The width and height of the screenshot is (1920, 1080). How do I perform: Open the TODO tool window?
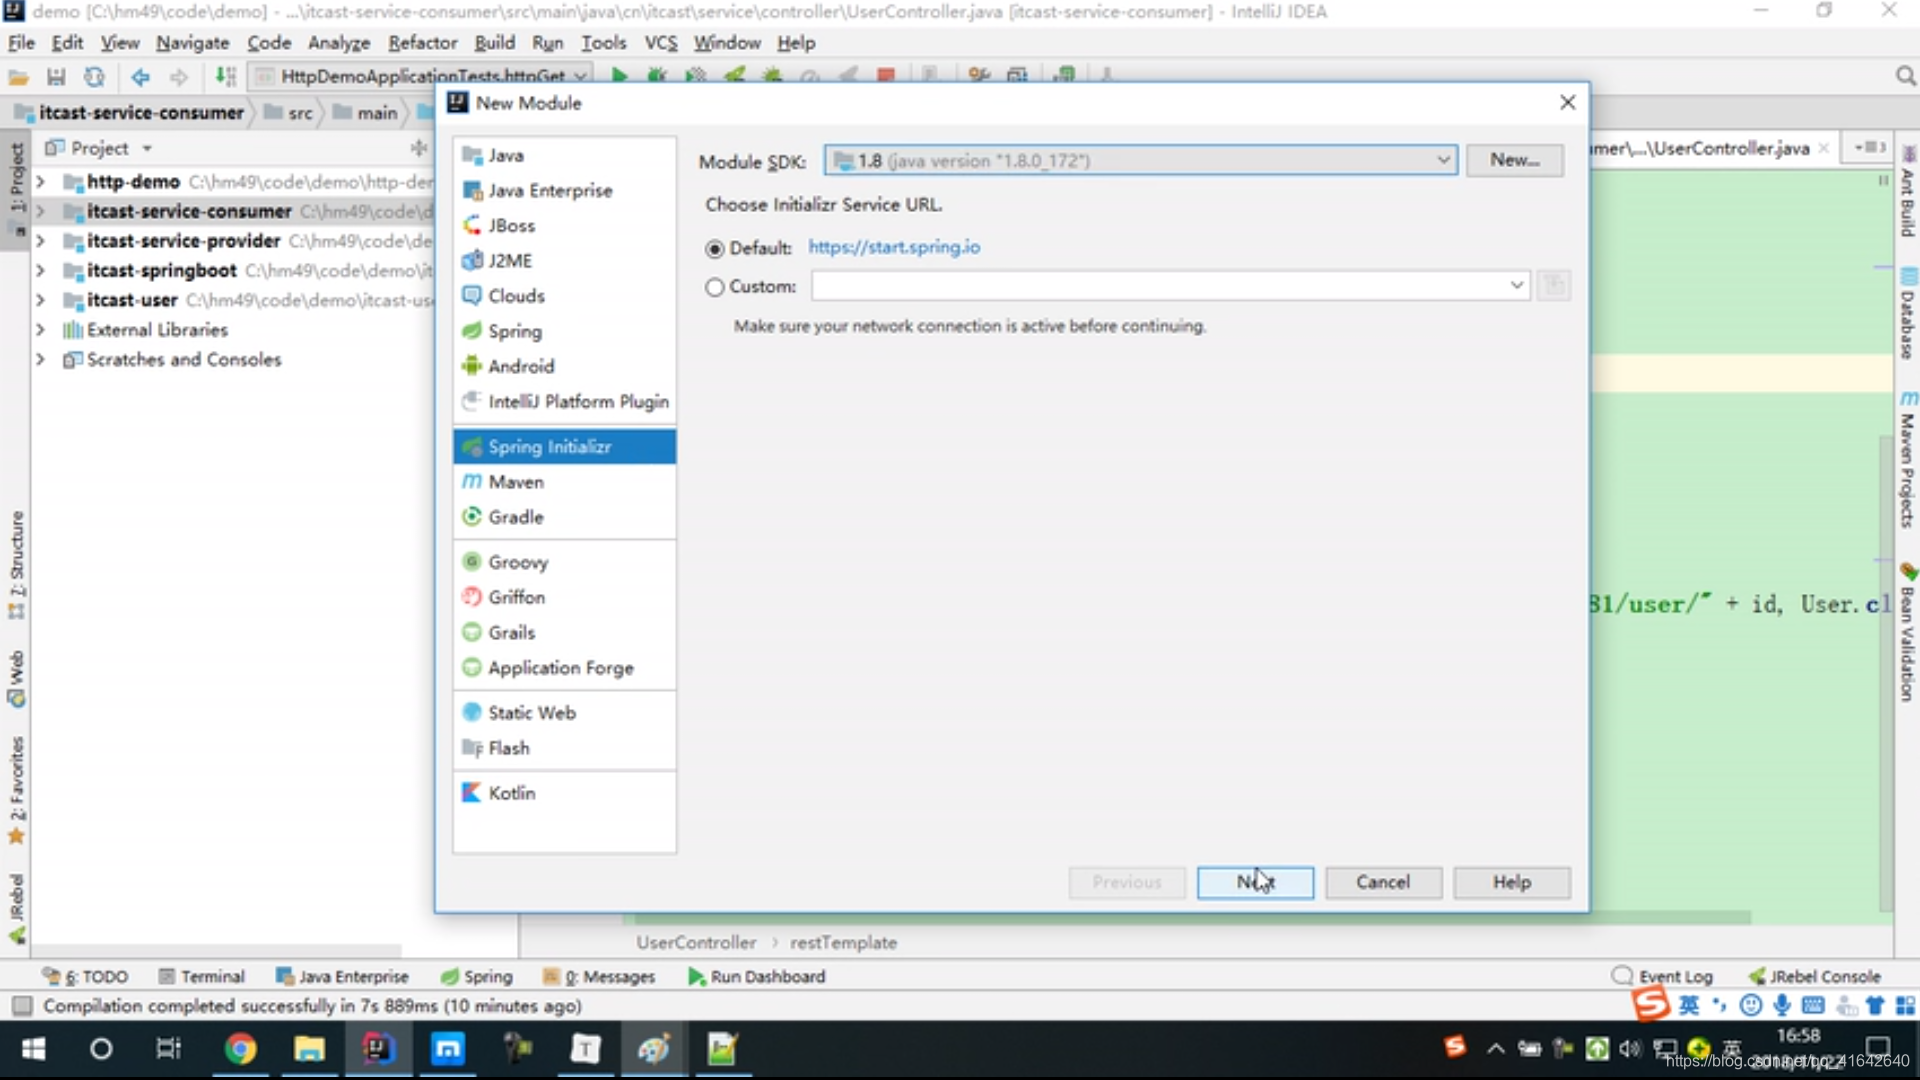pos(86,976)
